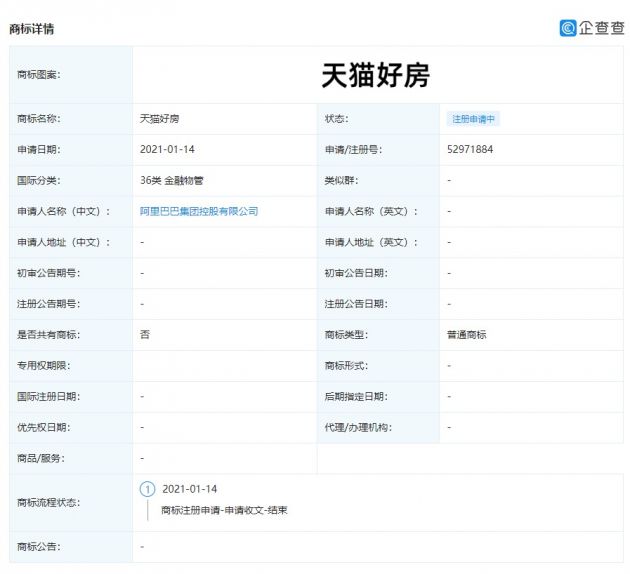Select the 是否共有商标 value 否
This screenshot has width=630, height=574.
pos(145,335)
